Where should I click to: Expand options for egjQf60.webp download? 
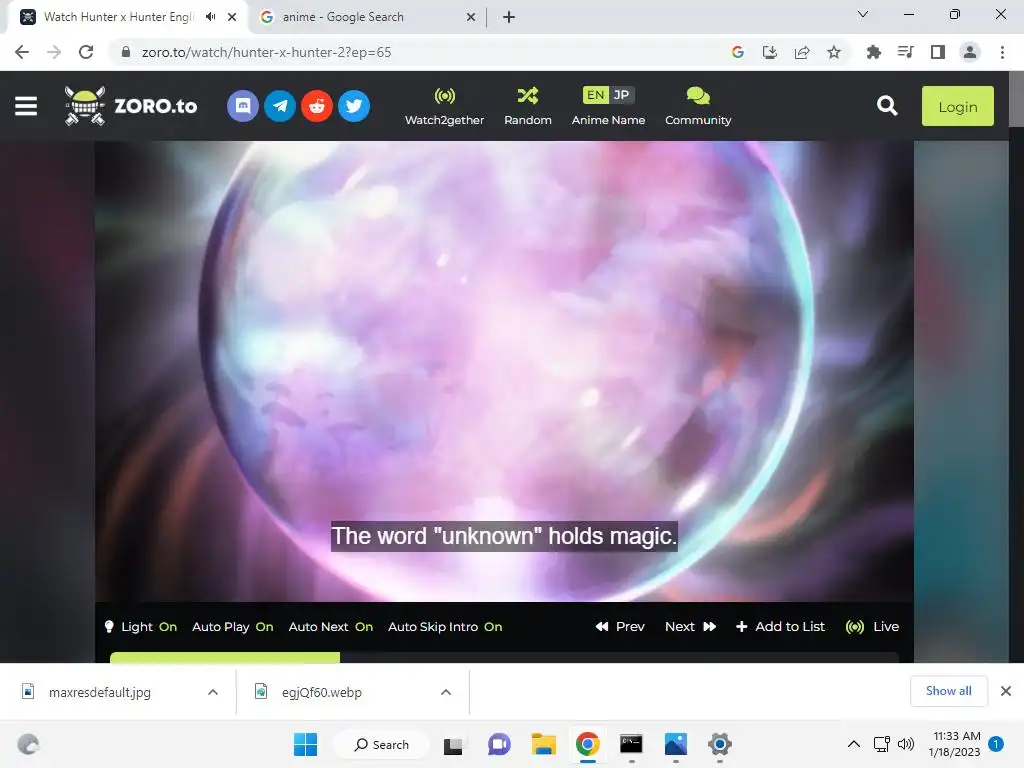[446, 692]
